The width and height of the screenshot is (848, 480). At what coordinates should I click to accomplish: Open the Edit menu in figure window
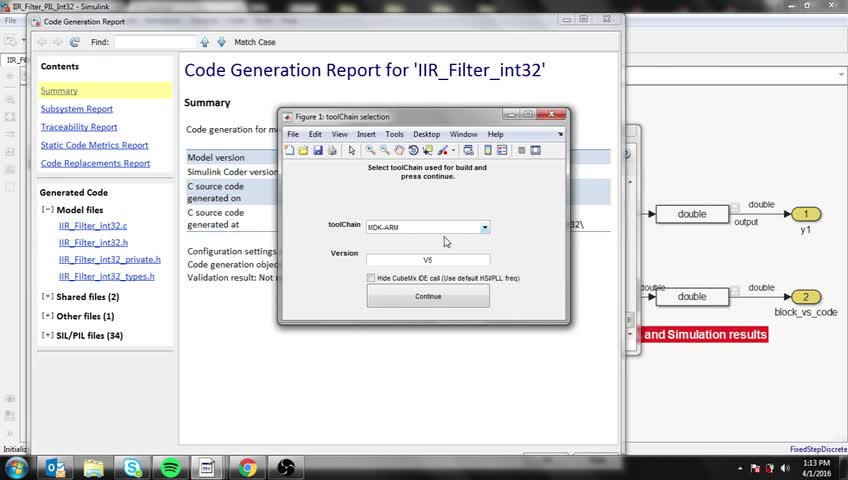point(315,134)
